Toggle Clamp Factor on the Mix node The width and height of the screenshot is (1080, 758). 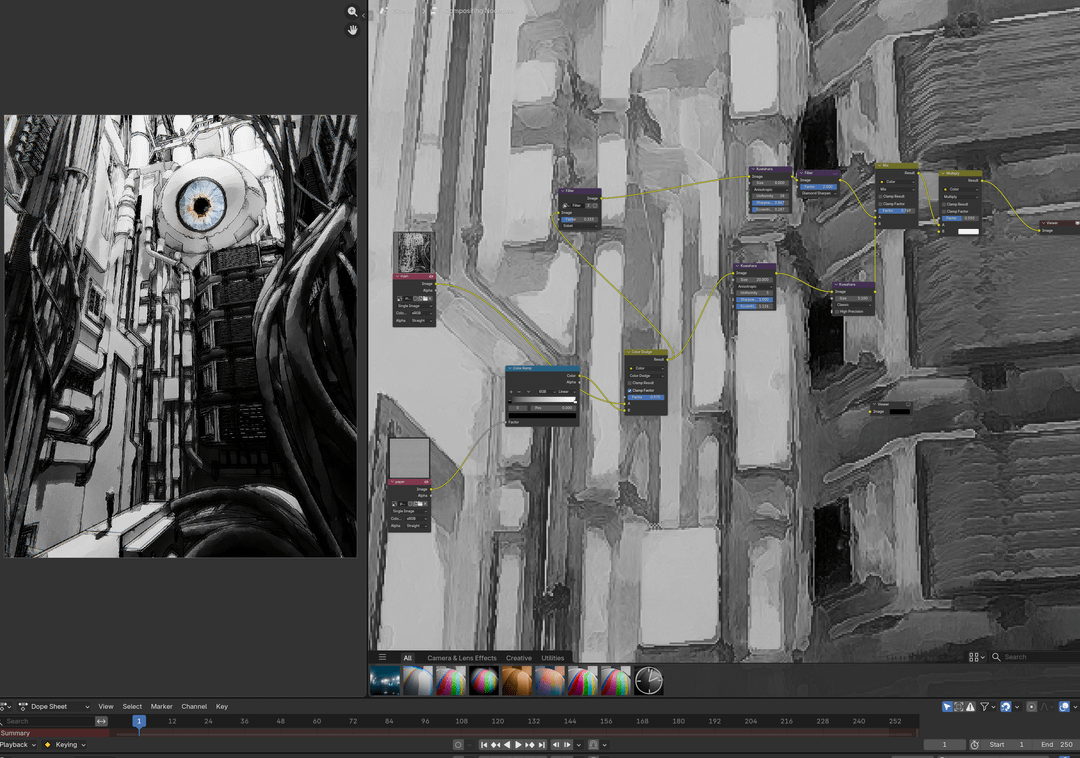(x=881, y=204)
